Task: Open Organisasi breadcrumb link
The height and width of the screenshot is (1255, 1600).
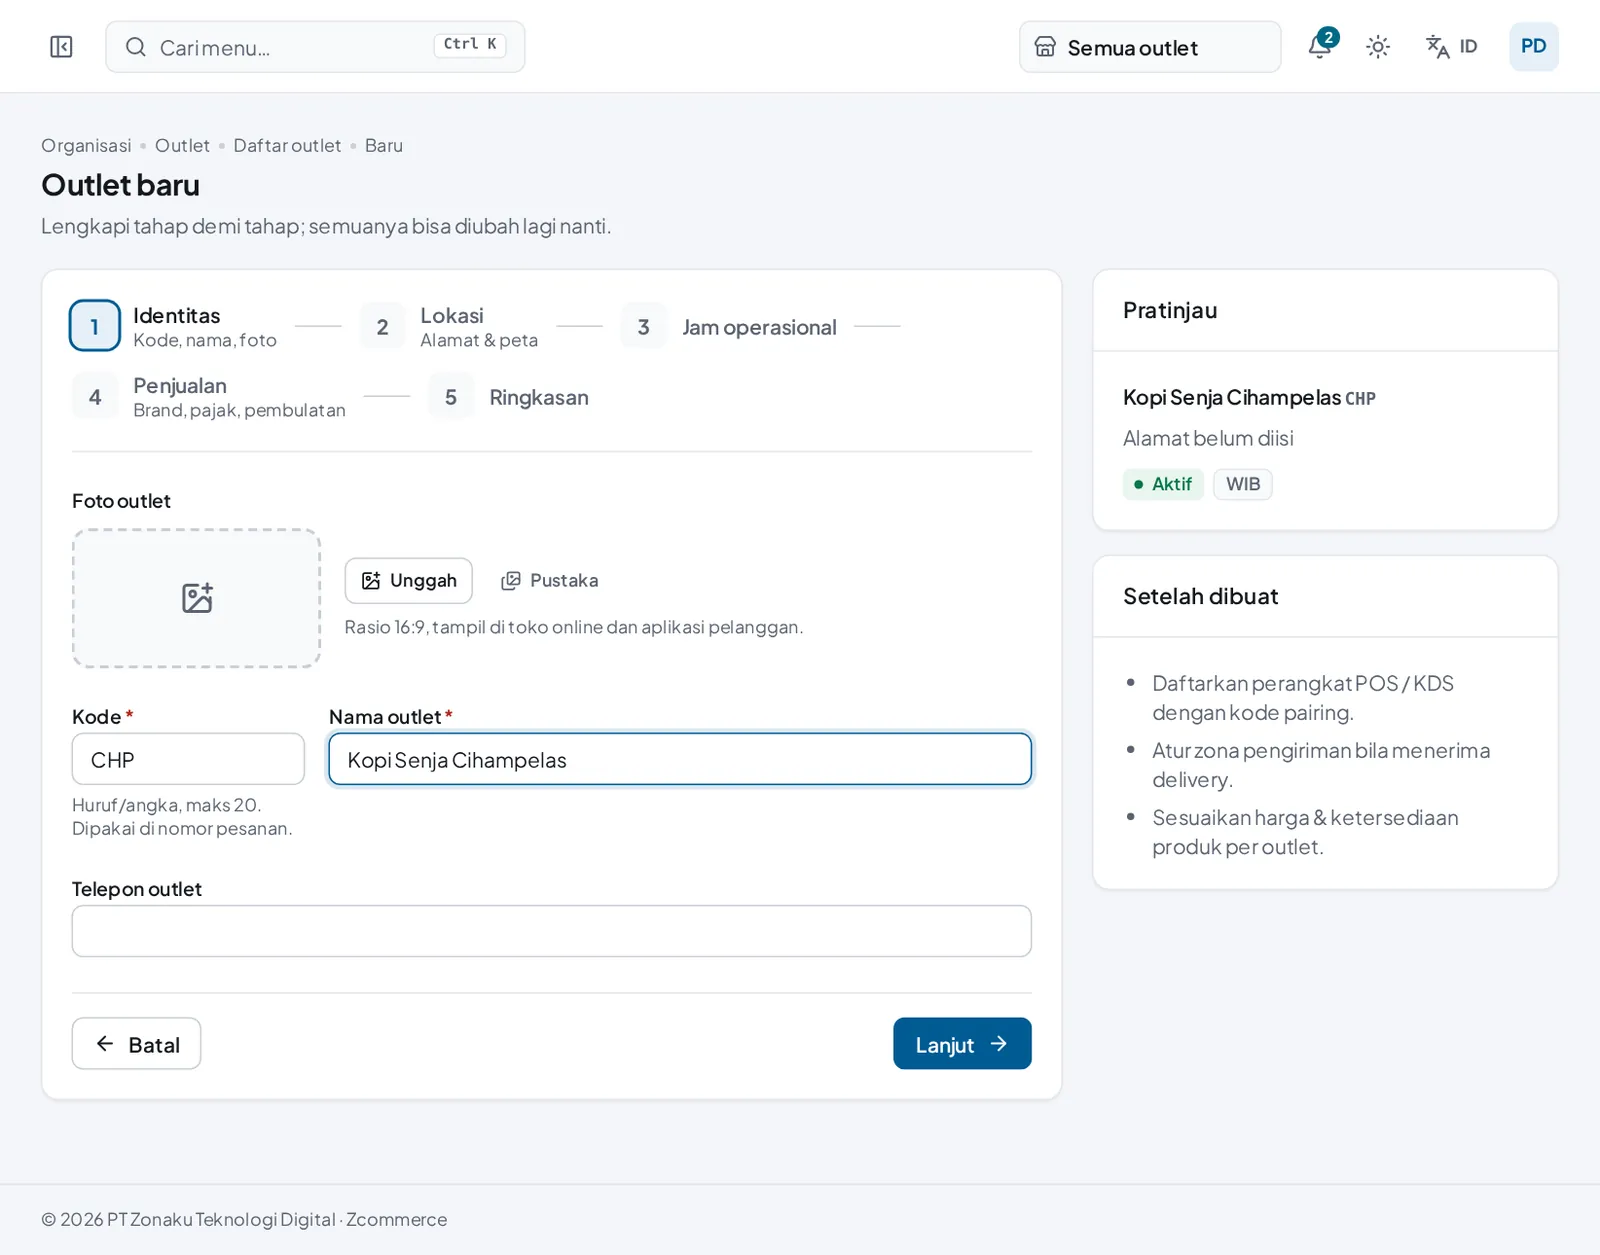Action: (x=86, y=146)
